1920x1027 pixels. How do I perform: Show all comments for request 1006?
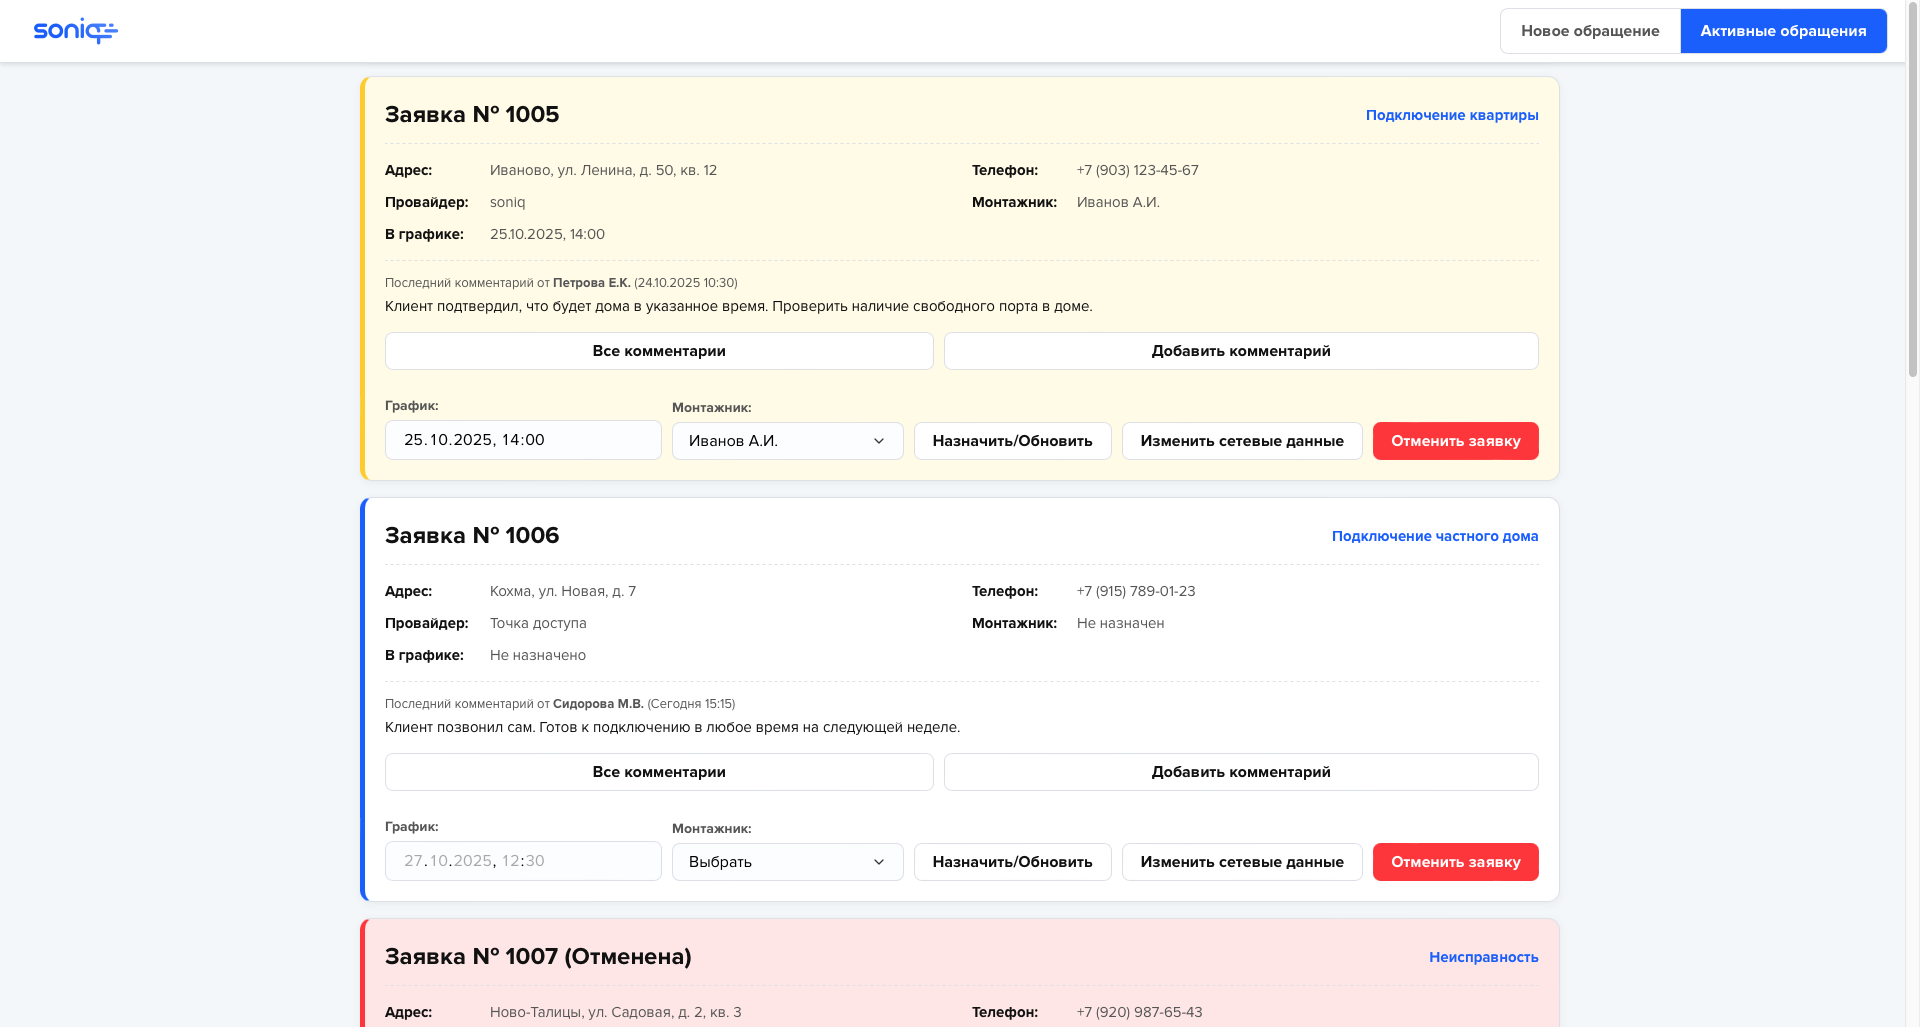click(x=659, y=772)
